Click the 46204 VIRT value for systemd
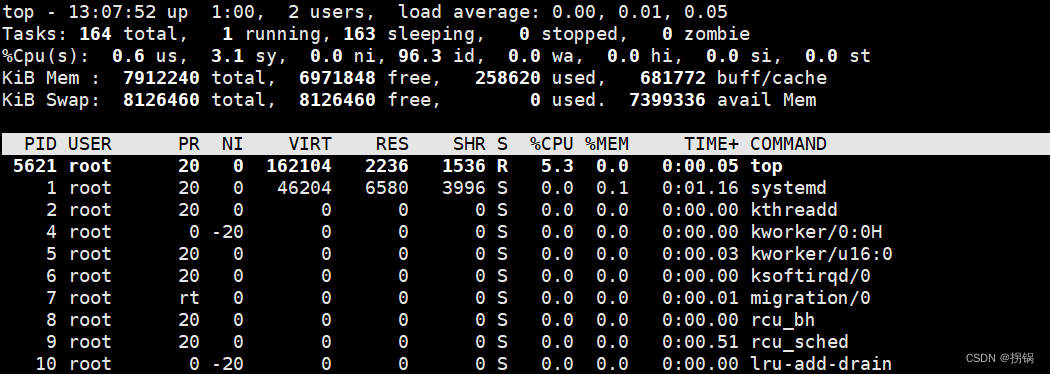This screenshot has width=1050, height=374. [x=305, y=188]
